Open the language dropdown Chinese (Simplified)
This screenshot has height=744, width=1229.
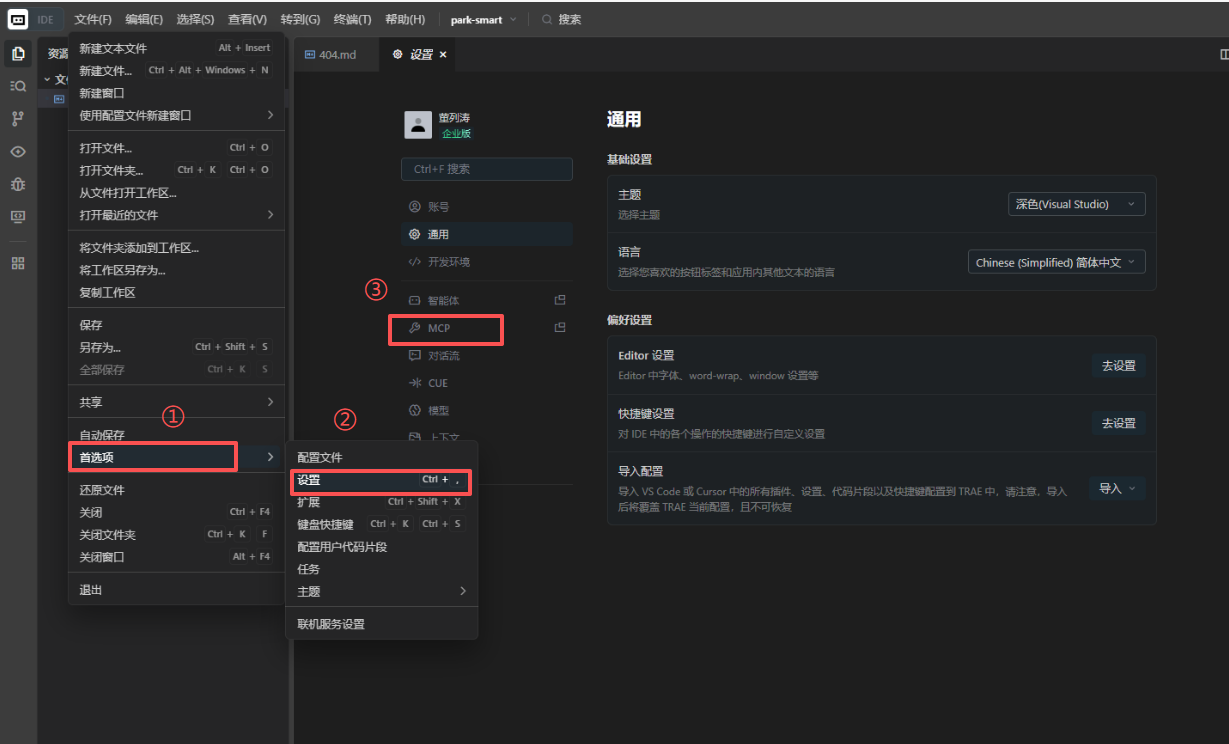1056,262
